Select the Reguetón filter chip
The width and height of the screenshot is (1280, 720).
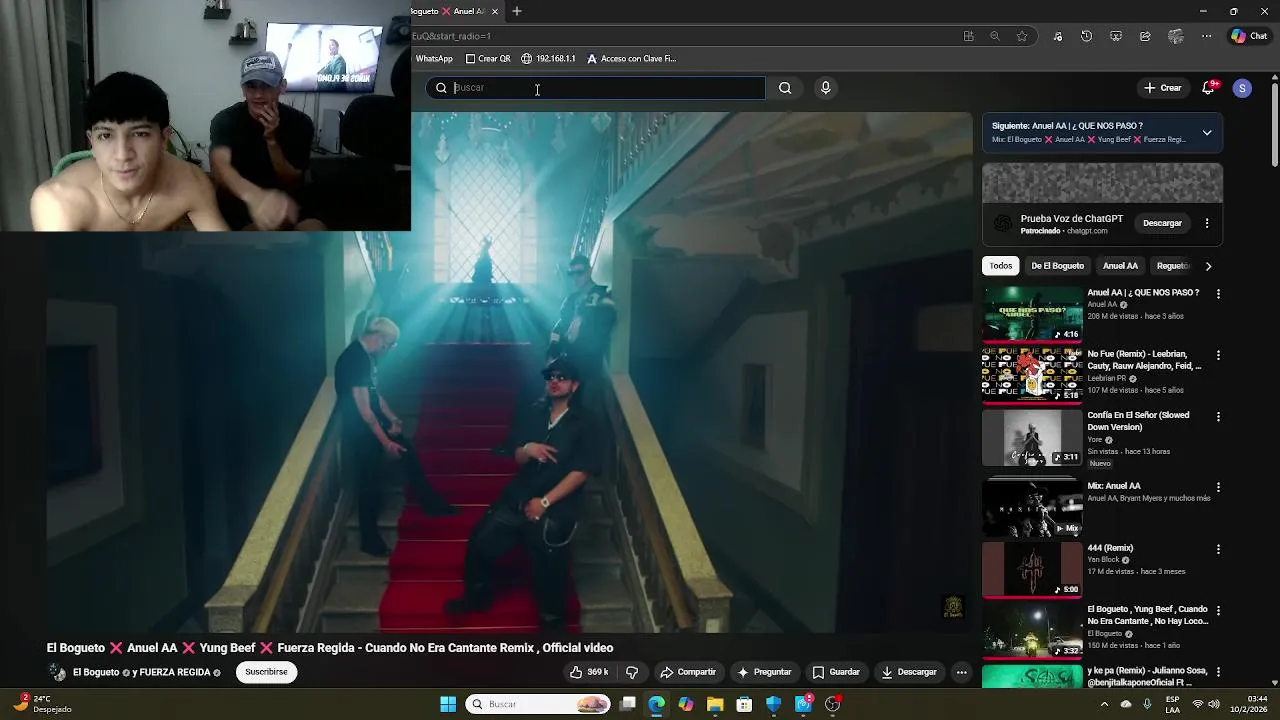pos(1172,266)
